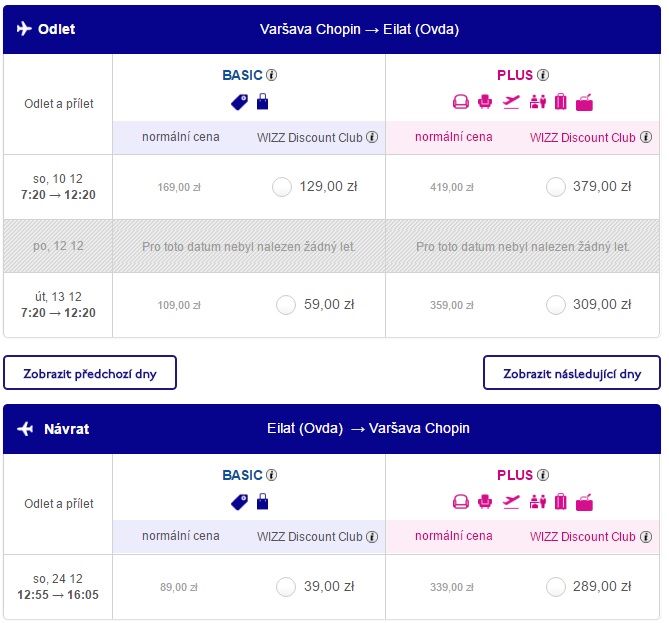This screenshot has height=623, width=669.
Task: Click info icon beside BASIC WIZZ Discount Club in Odlet
Action: tap(372, 137)
